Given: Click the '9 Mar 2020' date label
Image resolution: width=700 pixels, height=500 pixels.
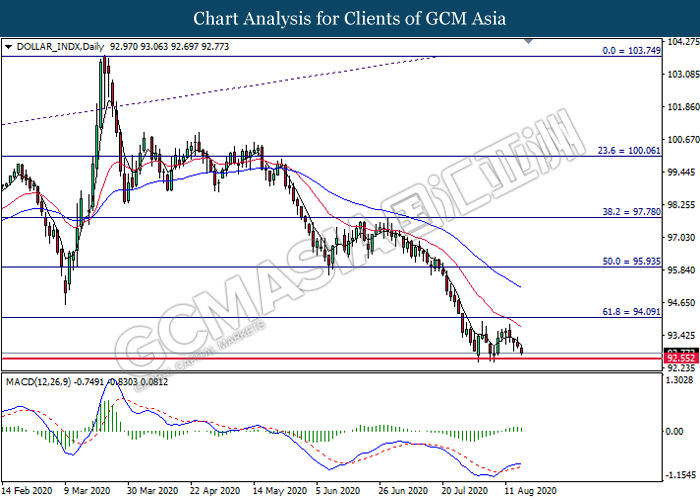Looking at the screenshot, I should pos(88,491).
